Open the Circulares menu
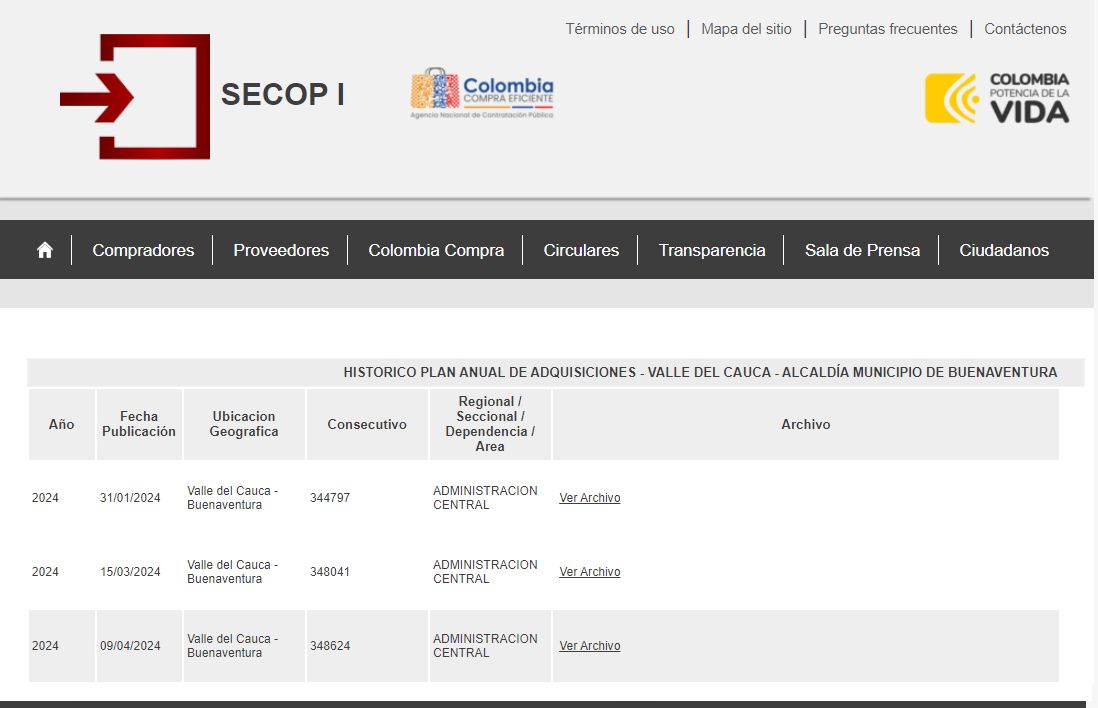 click(x=581, y=250)
